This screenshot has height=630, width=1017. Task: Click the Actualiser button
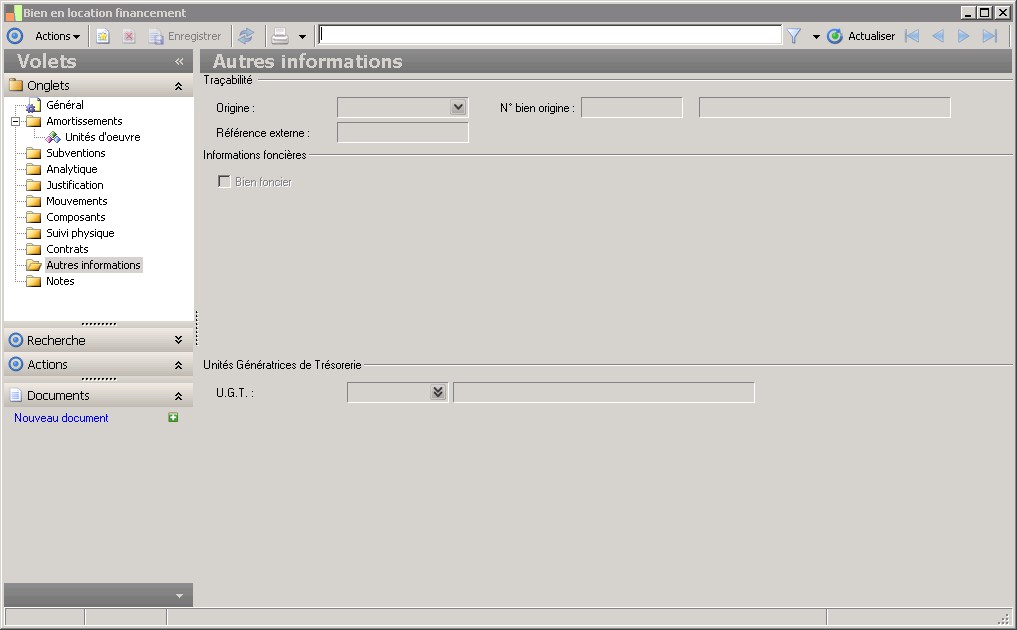coord(861,36)
